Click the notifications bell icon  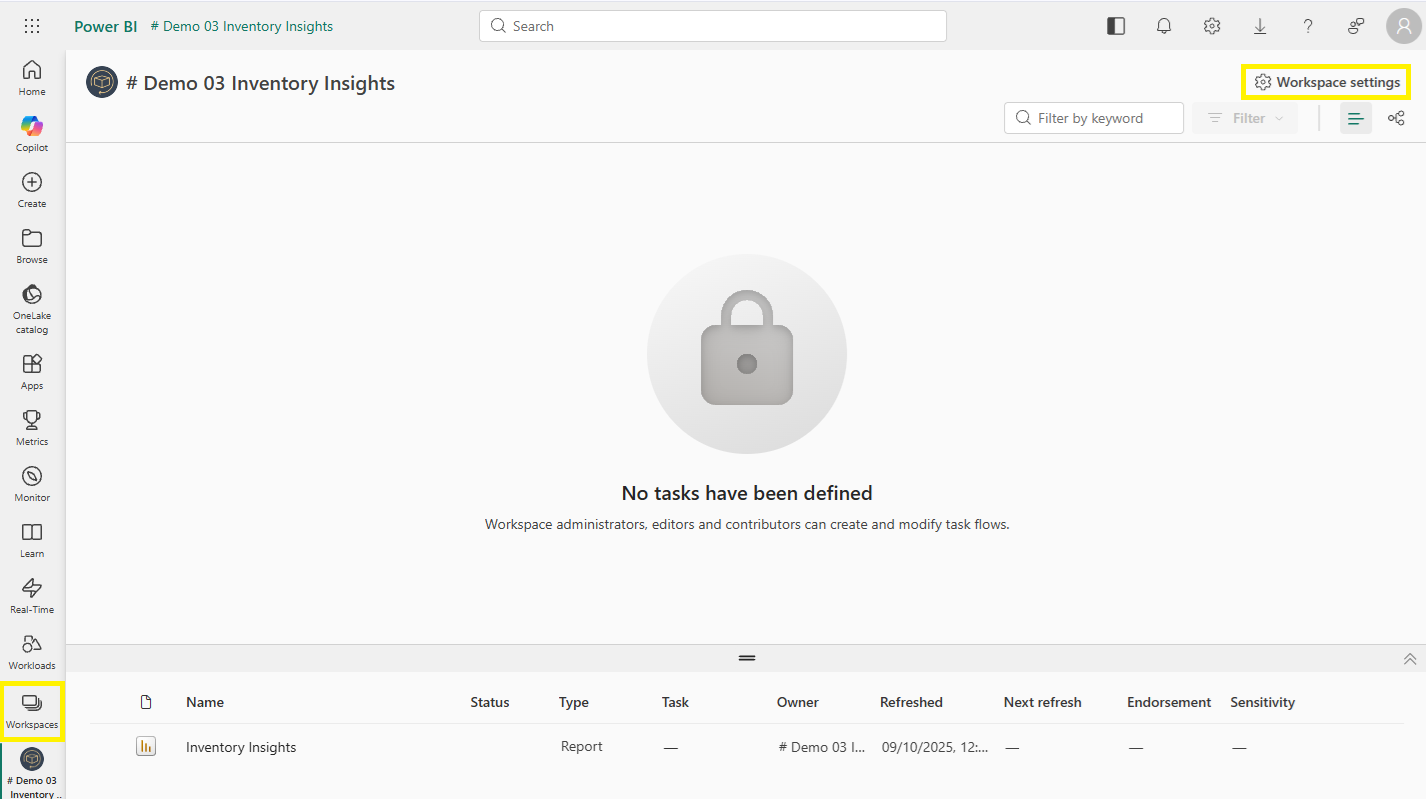(1164, 27)
